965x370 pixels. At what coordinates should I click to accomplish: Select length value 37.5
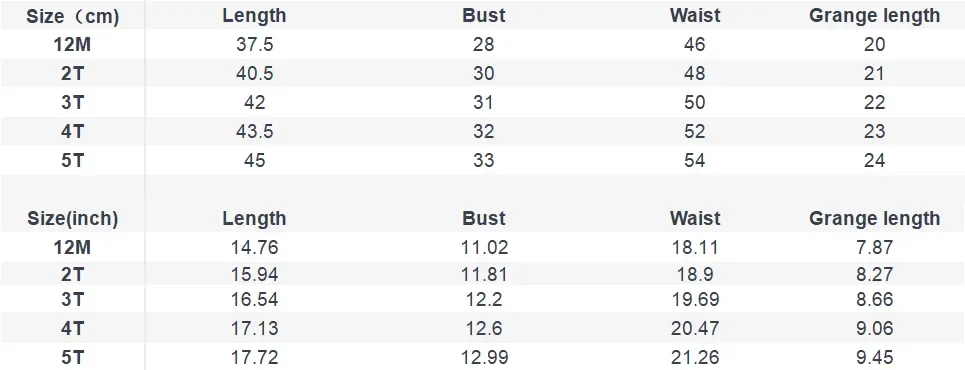(x=254, y=44)
